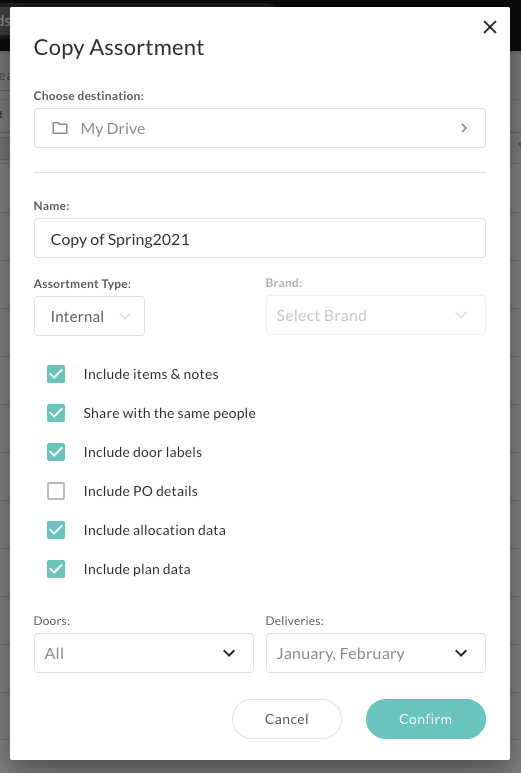Screen dimensions: 521x773
Task: Uncheck Include items & notes
Action: pos(56,374)
